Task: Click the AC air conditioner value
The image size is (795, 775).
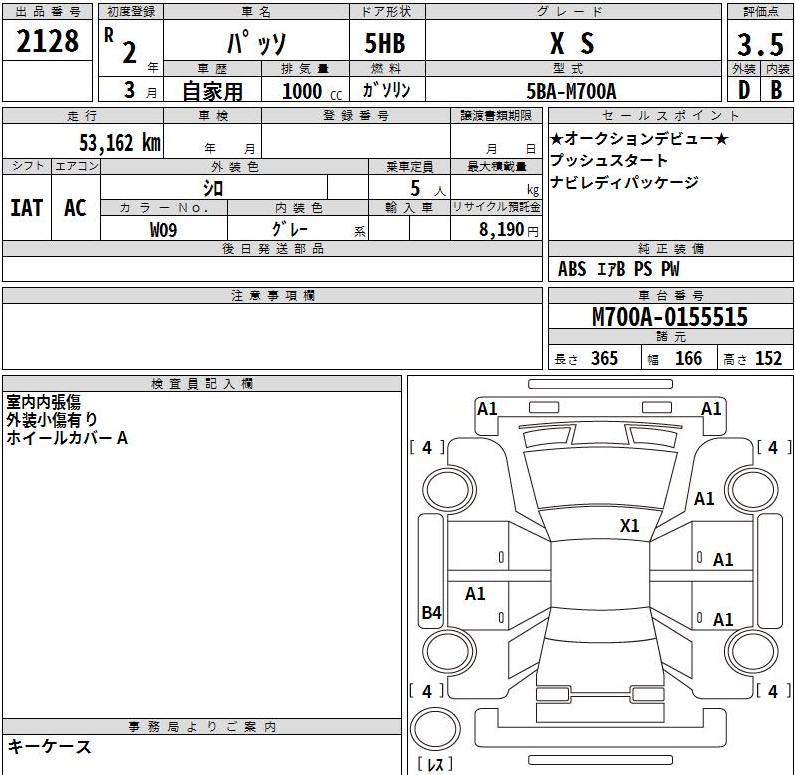Action: 75,208
